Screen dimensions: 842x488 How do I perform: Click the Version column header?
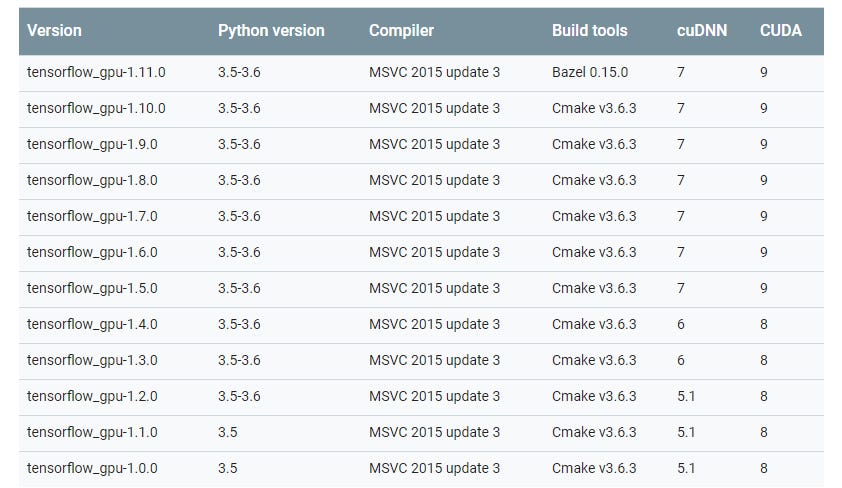pos(53,31)
